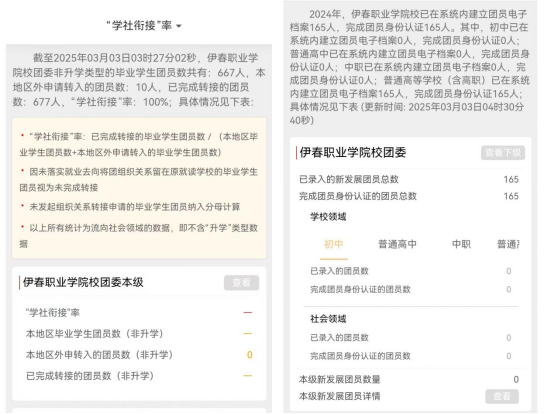Image resolution: width=551 pixels, height=414 pixels.
Task: Click the "学社衔接"率 page title
Action: click(x=139, y=26)
